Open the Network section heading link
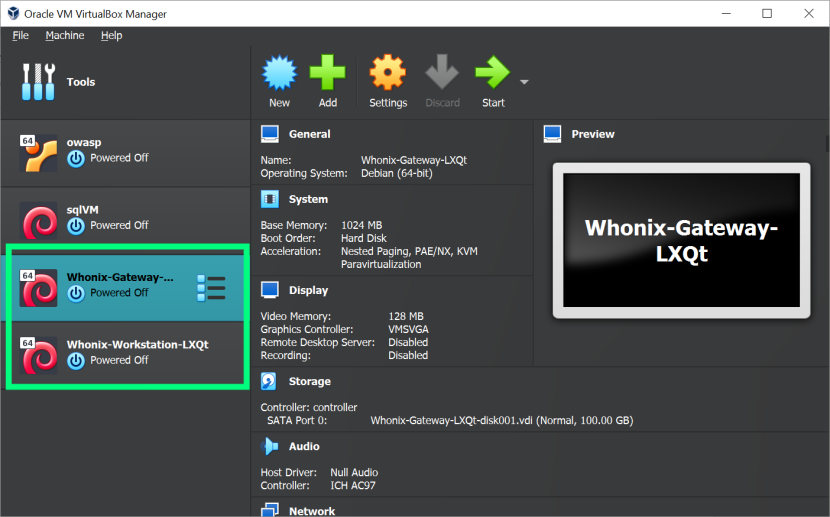The width and height of the screenshot is (830, 517). [x=312, y=511]
